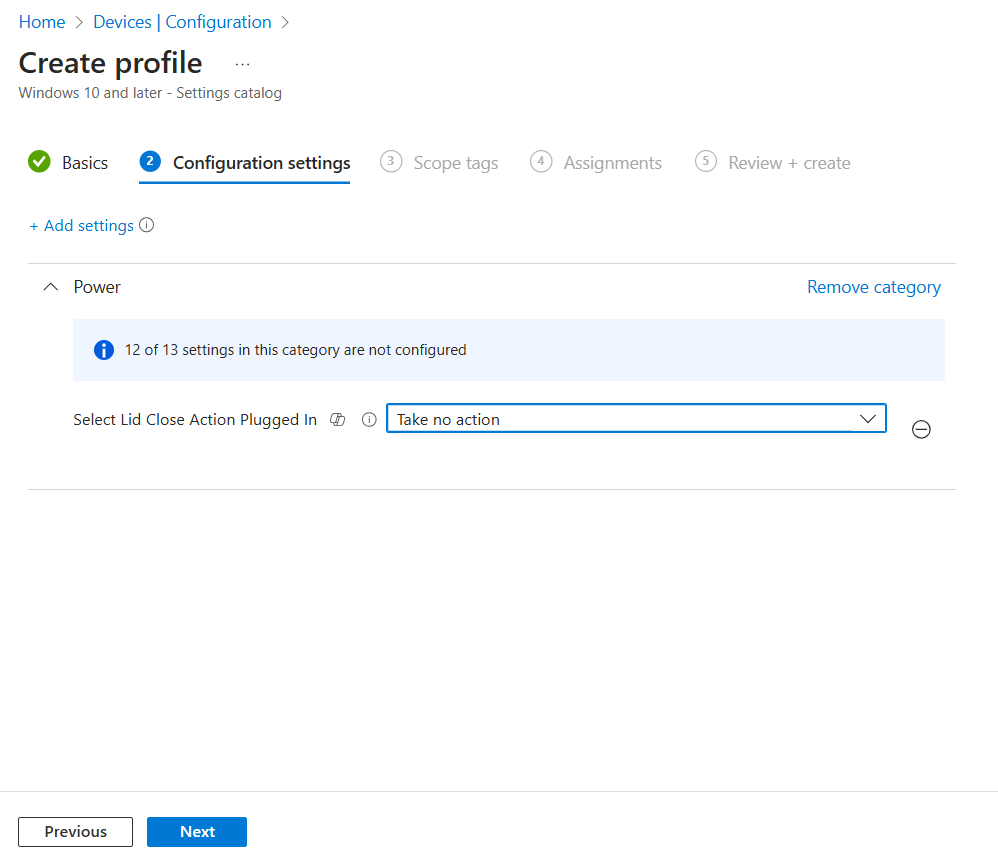This screenshot has height=852, width=998.
Task: Open the Lid Close Action dropdown
Action: (x=636, y=419)
